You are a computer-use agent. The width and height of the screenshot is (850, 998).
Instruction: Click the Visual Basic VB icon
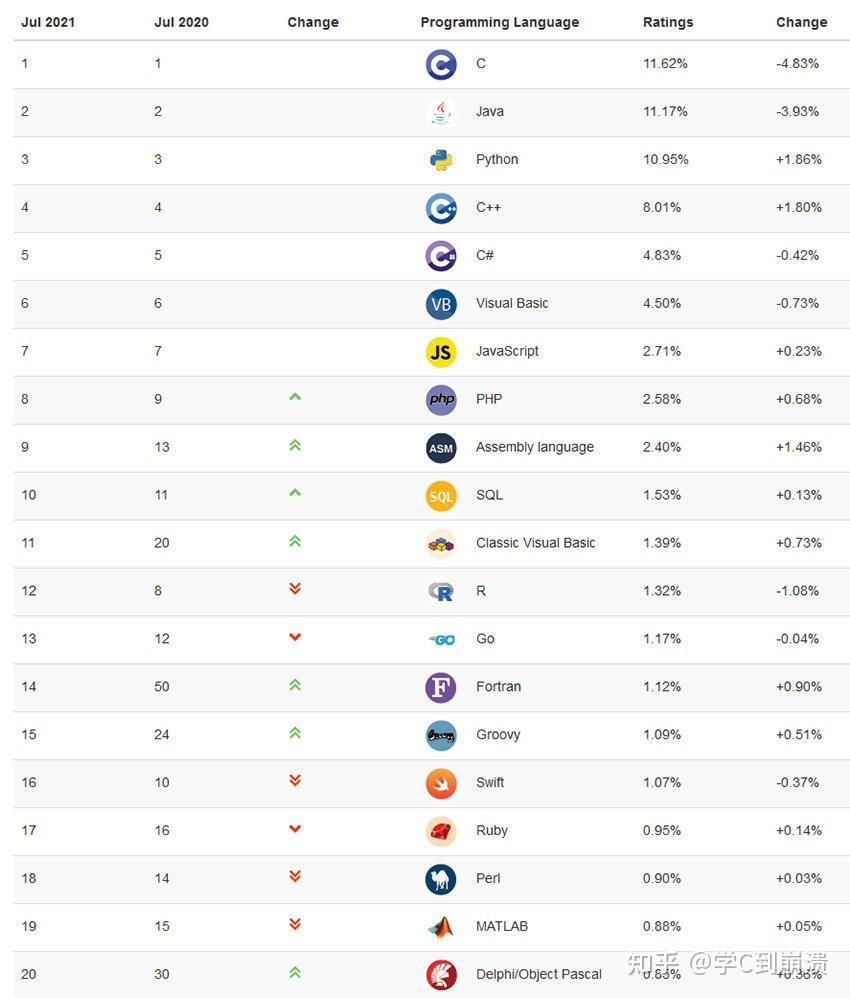pos(441,304)
